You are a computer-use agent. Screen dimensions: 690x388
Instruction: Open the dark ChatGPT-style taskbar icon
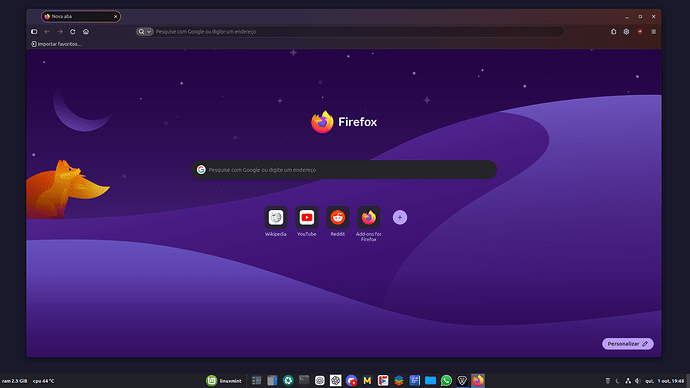(x=319, y=381)
